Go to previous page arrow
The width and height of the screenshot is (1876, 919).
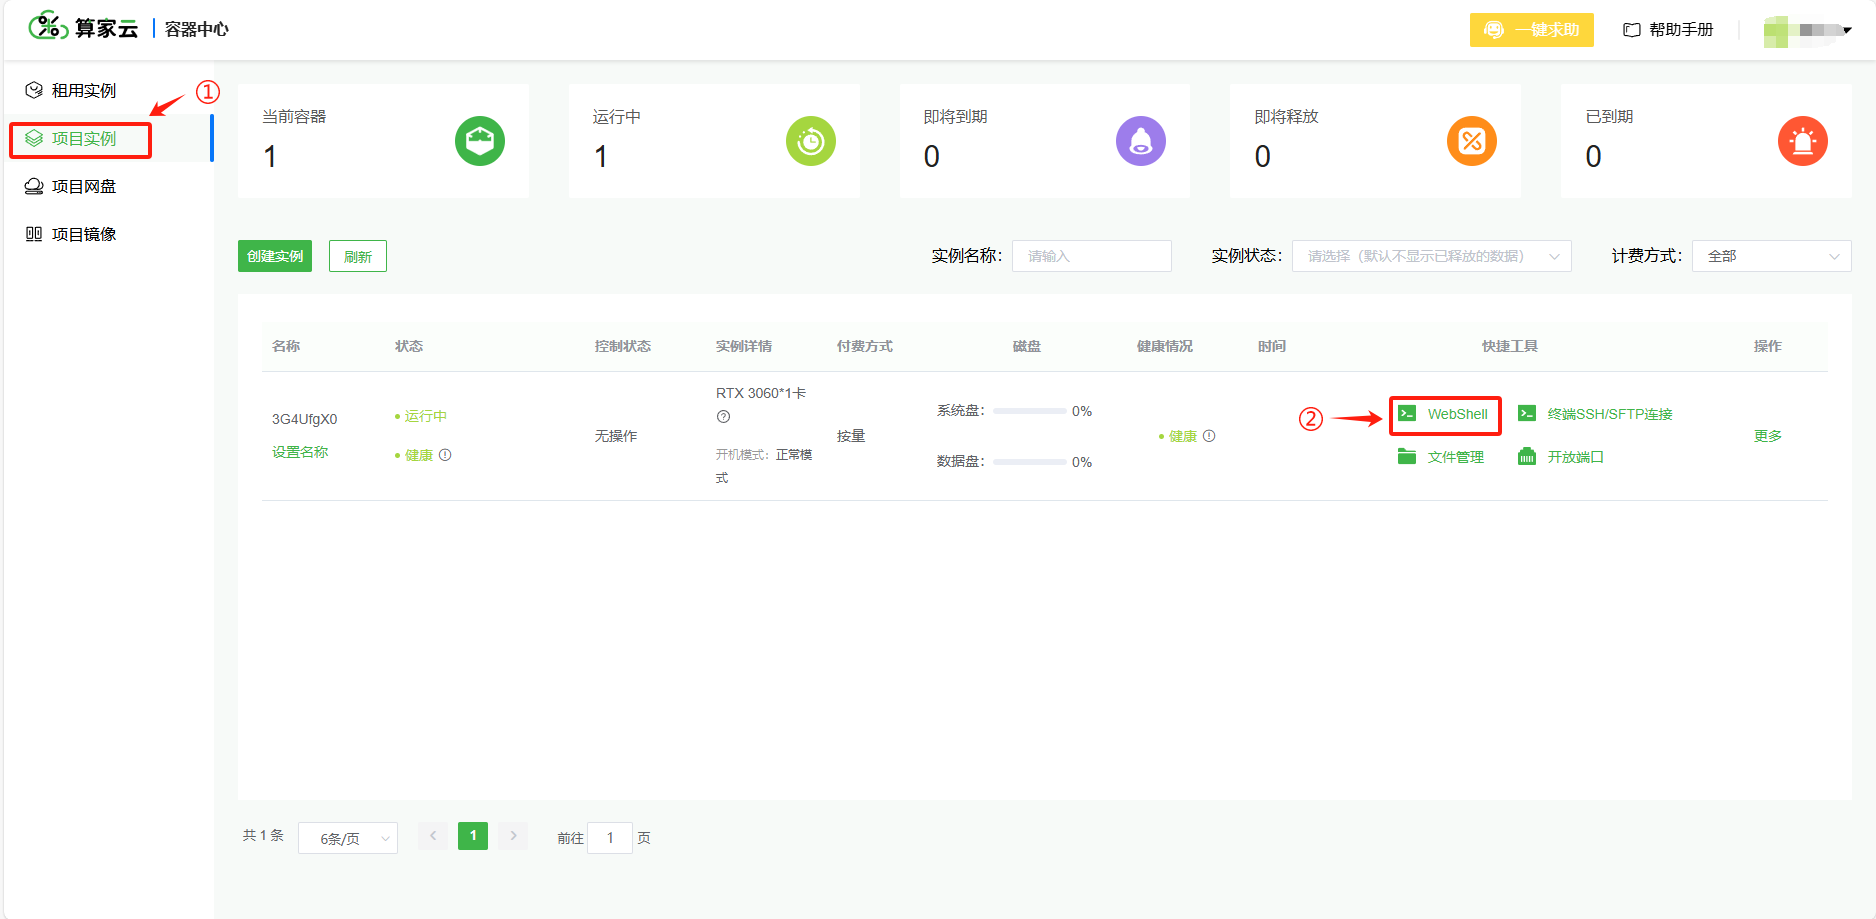pos(433,836)
